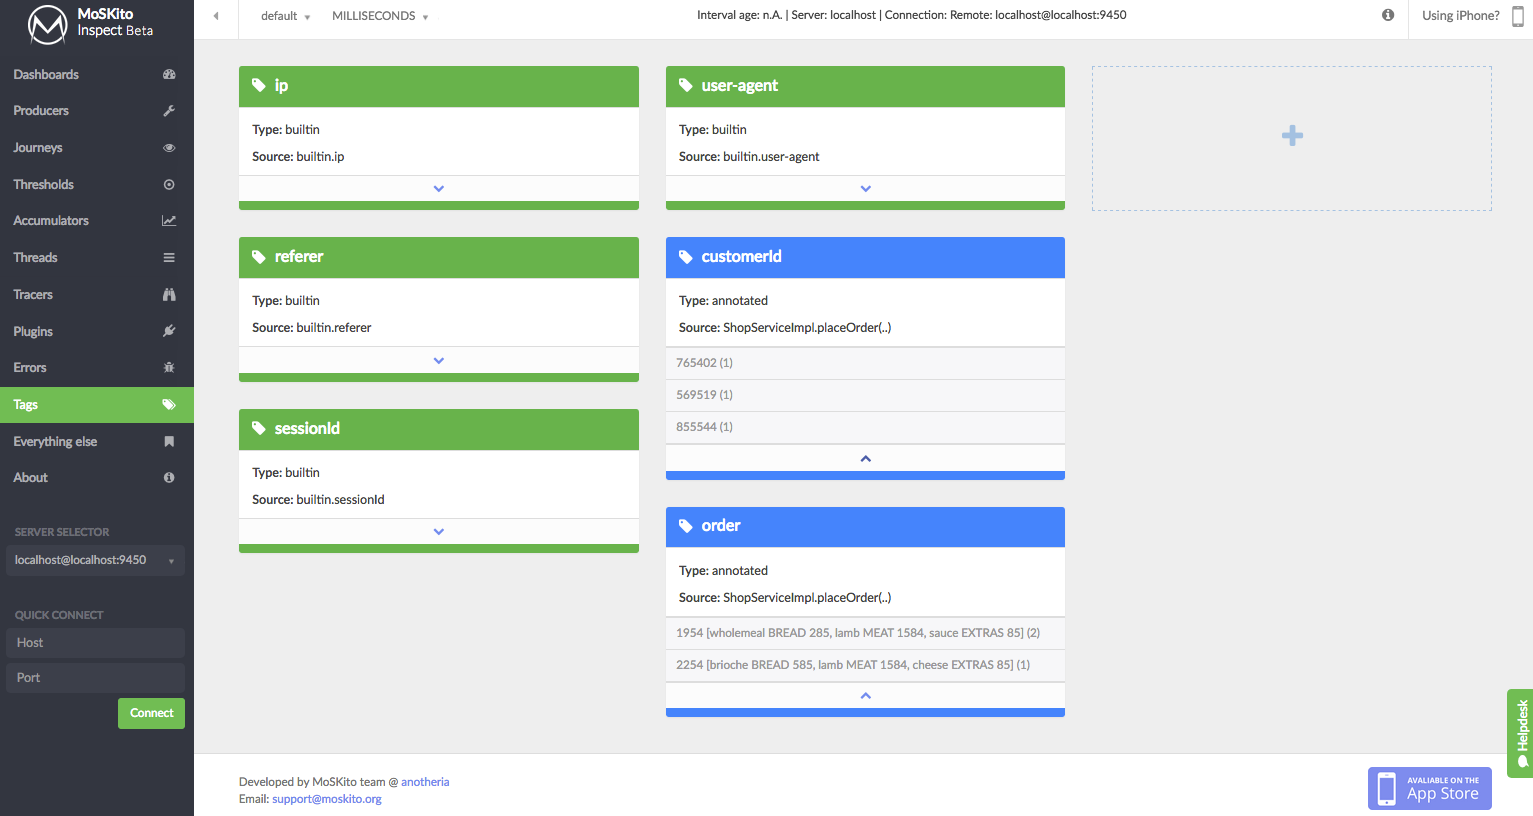The image size is (1533, 816).
Task: Click the Errors bug icon
Action: (x=169, y=368)
